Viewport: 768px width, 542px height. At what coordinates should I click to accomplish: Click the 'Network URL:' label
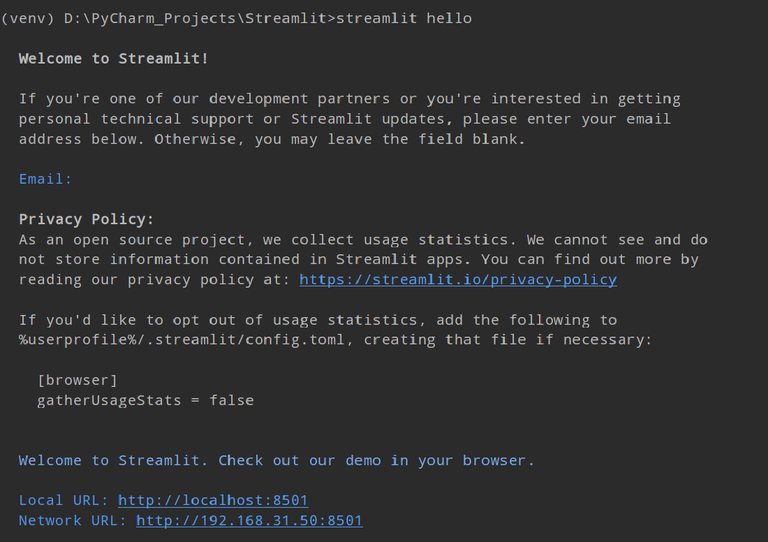[x=73, y=520]
